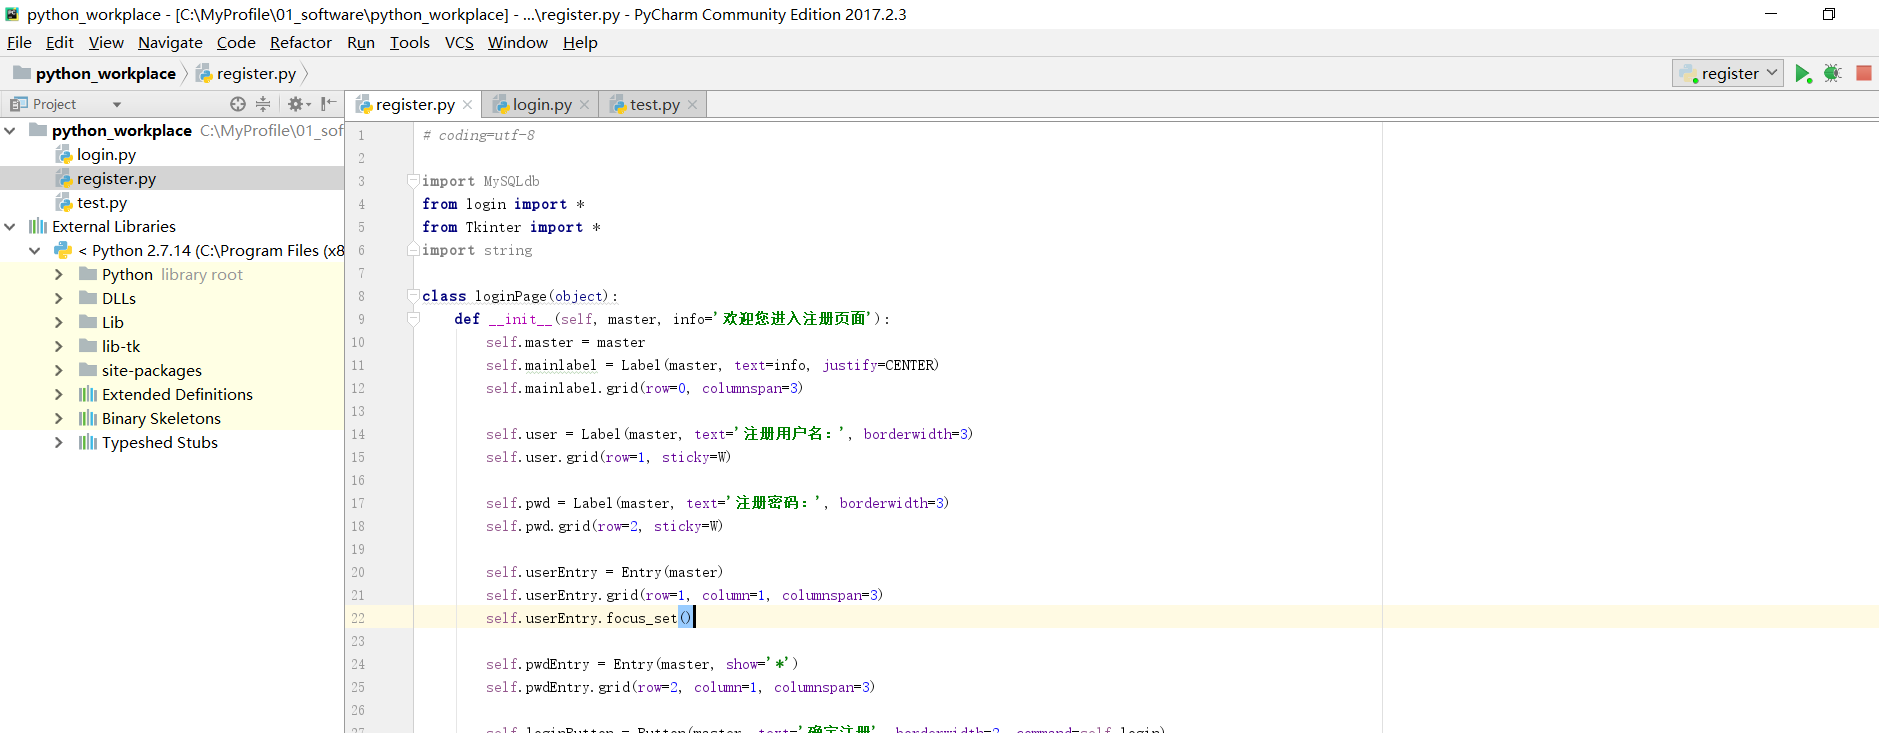
Task: Click the scroll from source target icon
Action: 238,104
